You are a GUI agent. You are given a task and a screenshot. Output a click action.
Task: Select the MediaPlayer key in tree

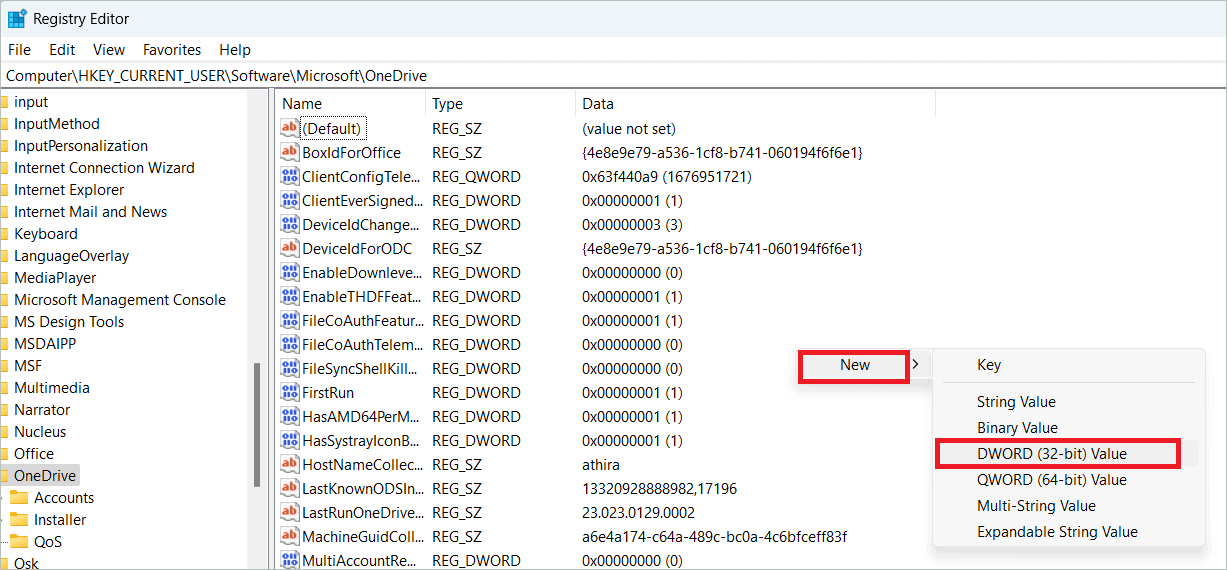55,277
